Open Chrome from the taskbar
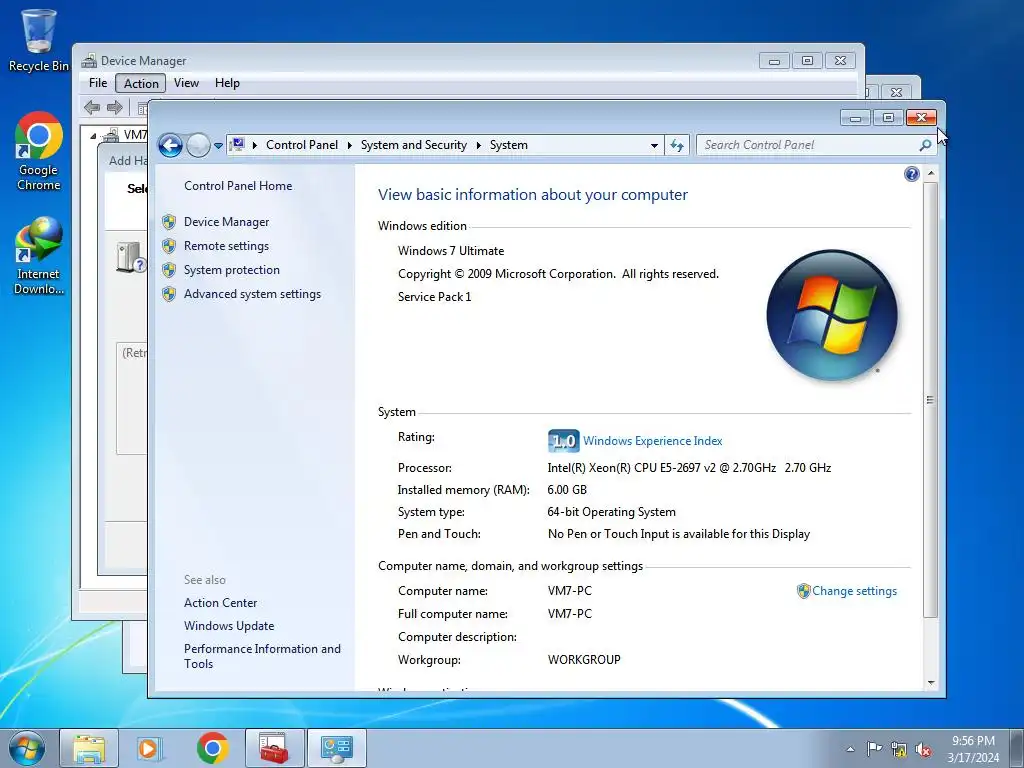This screenshot has height=768, width=1024. click(212, 748)
